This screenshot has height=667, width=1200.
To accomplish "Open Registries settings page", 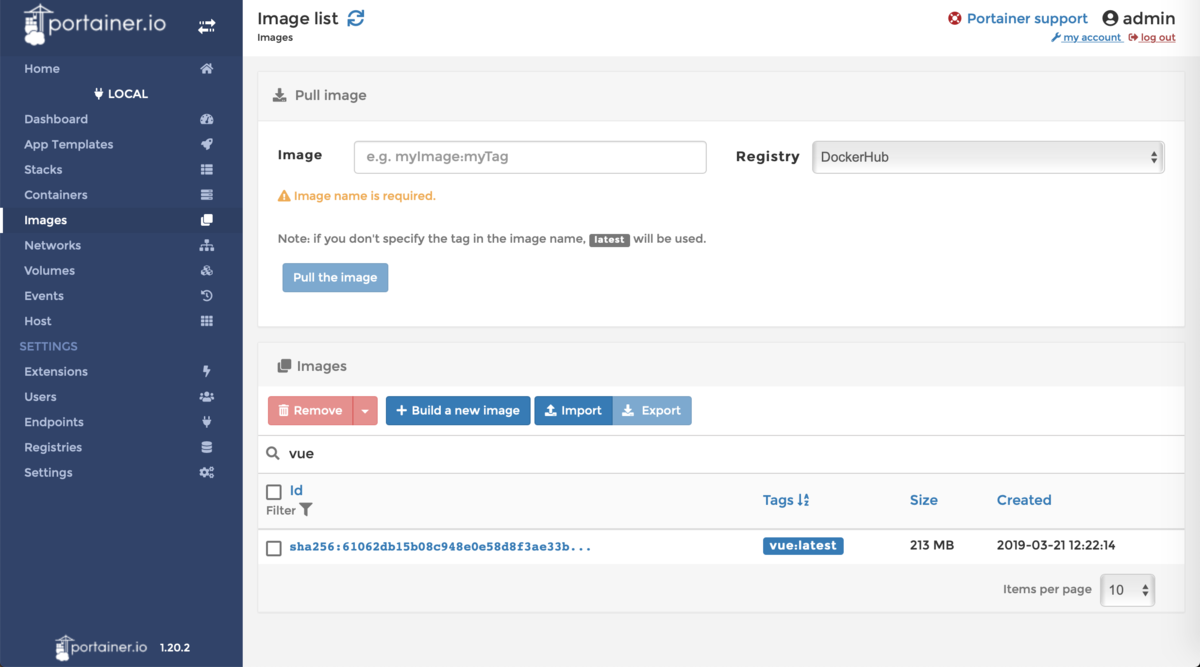I will (x=53, y=447).
